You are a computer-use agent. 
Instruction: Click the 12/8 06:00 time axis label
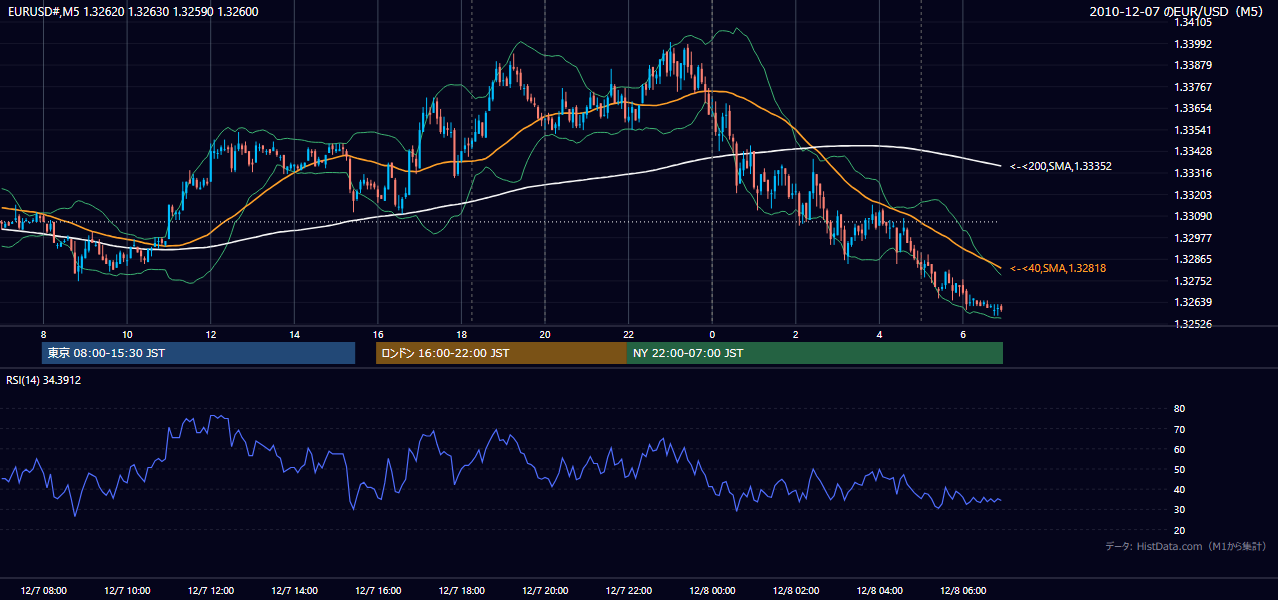point(962,591)
